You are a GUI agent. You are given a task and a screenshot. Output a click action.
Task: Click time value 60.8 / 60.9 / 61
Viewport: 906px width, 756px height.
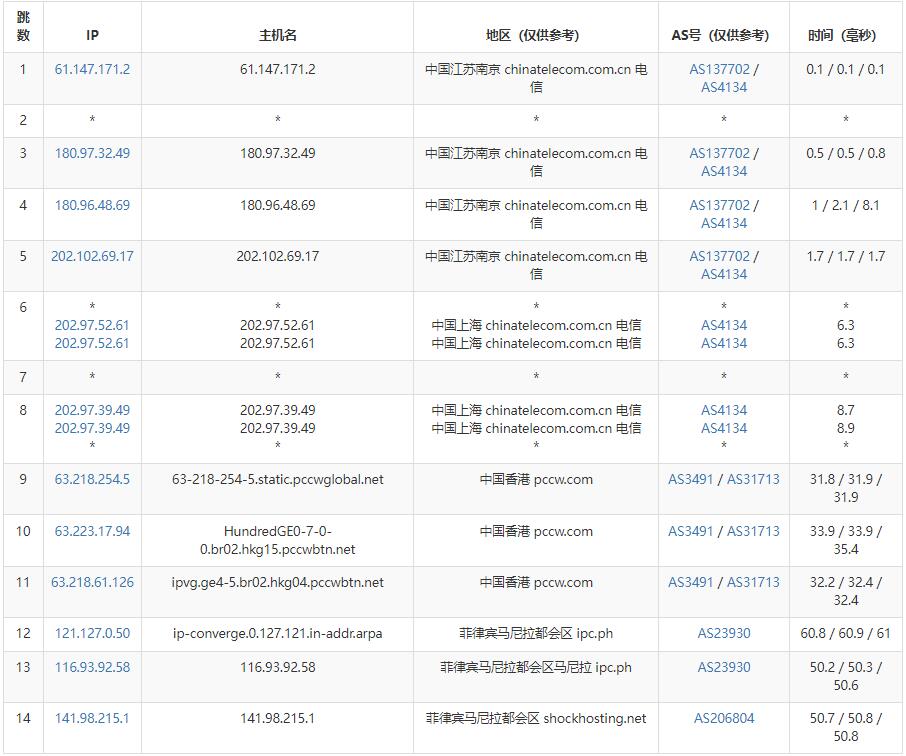pyautogui.click(x=845, y=633)
